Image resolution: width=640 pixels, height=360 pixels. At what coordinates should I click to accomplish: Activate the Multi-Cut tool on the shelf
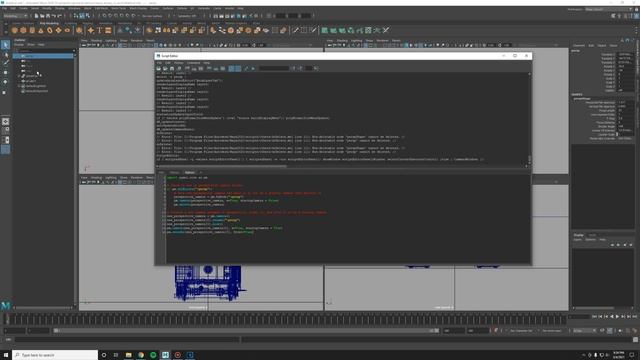pos(296,30)
